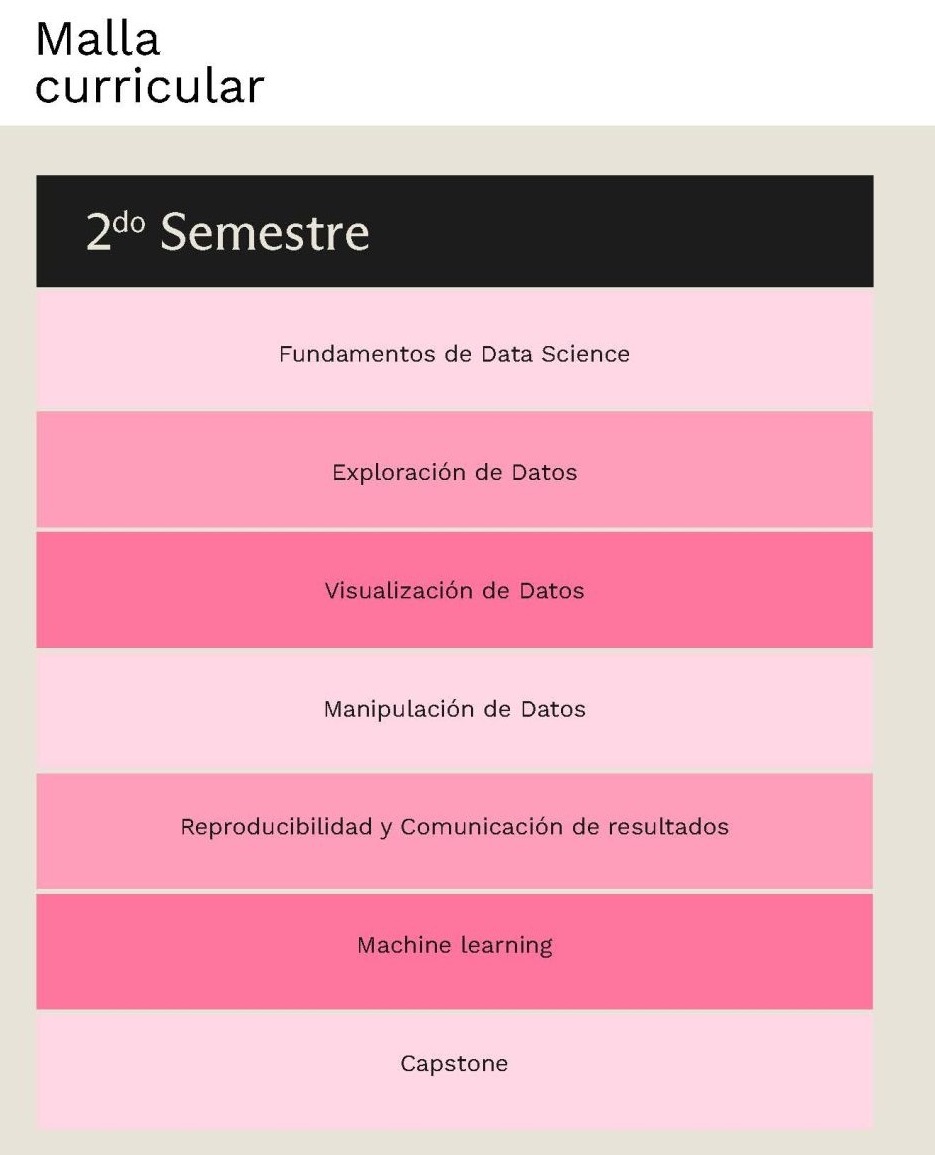The image size is (935, 1155).
Task: Click the "Data Science" text
Action: tap(556, 354)
